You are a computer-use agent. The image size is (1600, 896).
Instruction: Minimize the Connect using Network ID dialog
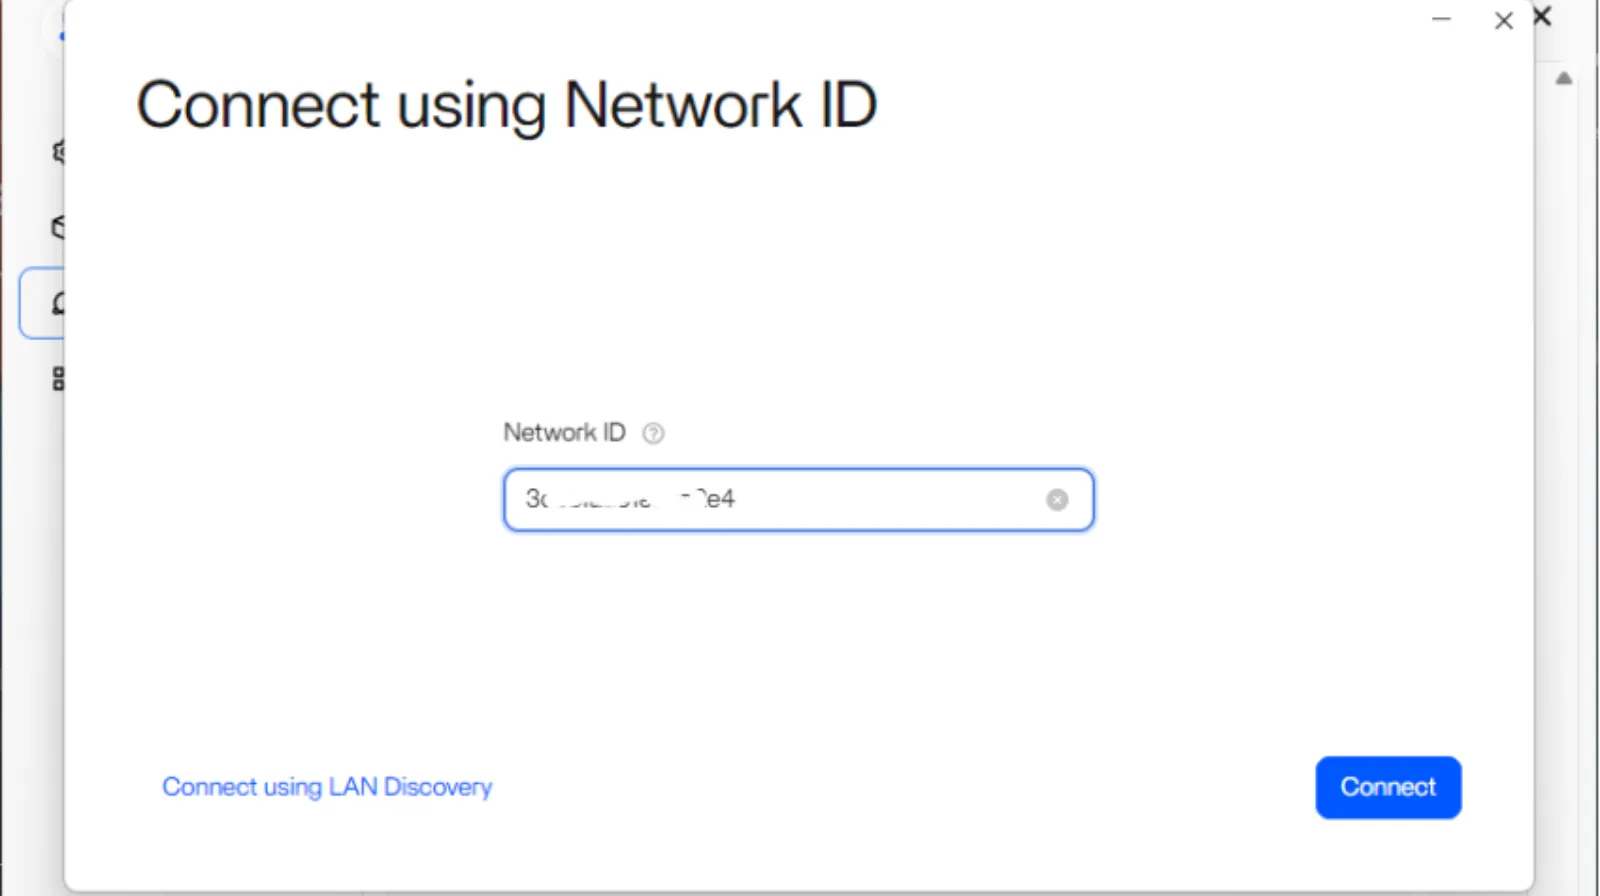(x=1441, y=20)
